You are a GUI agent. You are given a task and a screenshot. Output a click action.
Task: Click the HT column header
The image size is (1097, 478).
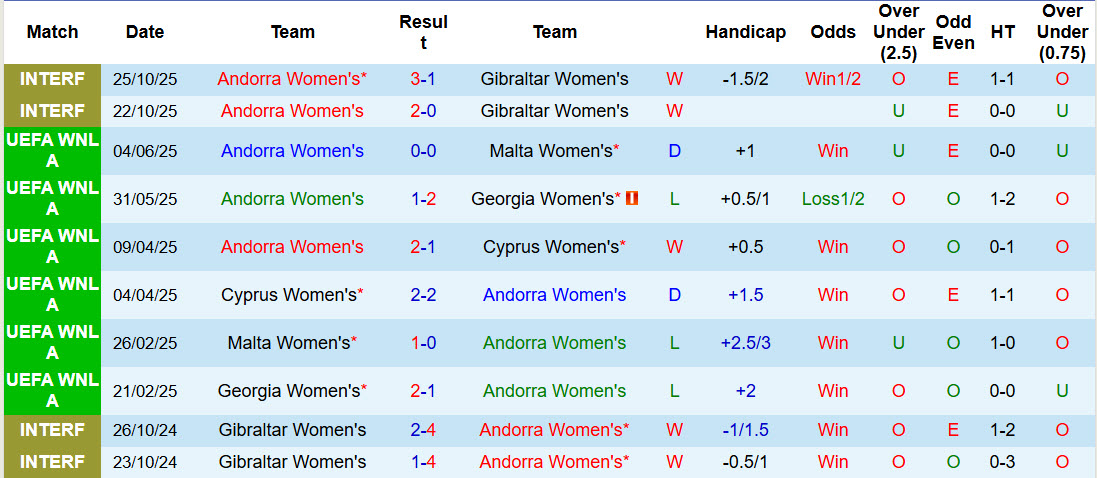1002,32
